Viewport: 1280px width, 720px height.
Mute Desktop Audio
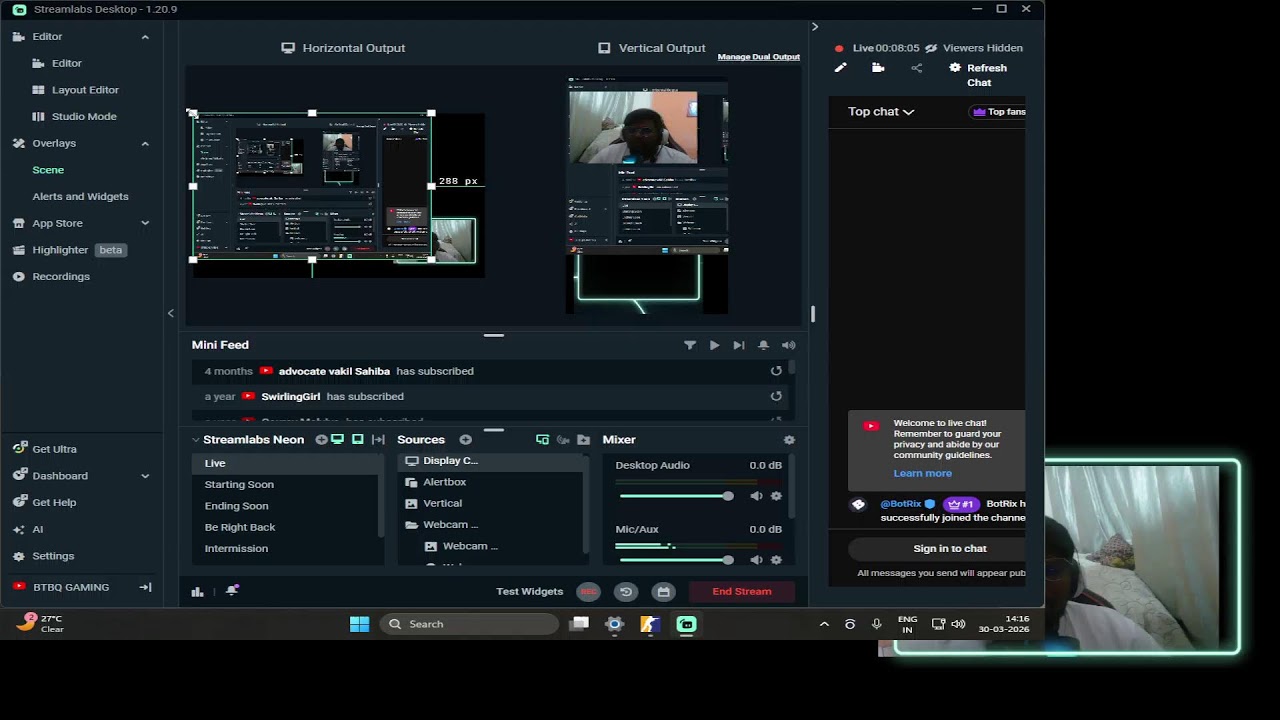(x=756, y=496)
